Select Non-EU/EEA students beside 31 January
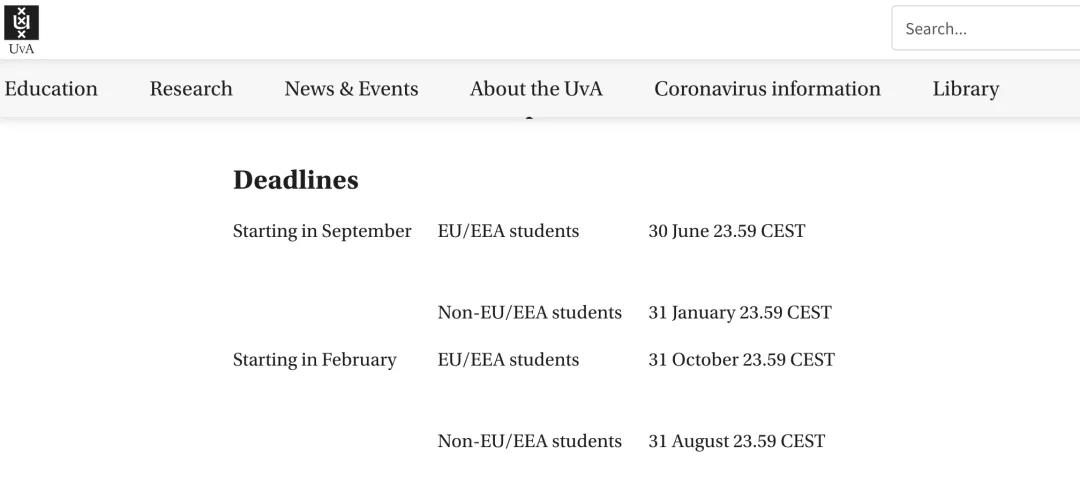This screenshot has height=490, width=1080. click(x=529, y=313)
